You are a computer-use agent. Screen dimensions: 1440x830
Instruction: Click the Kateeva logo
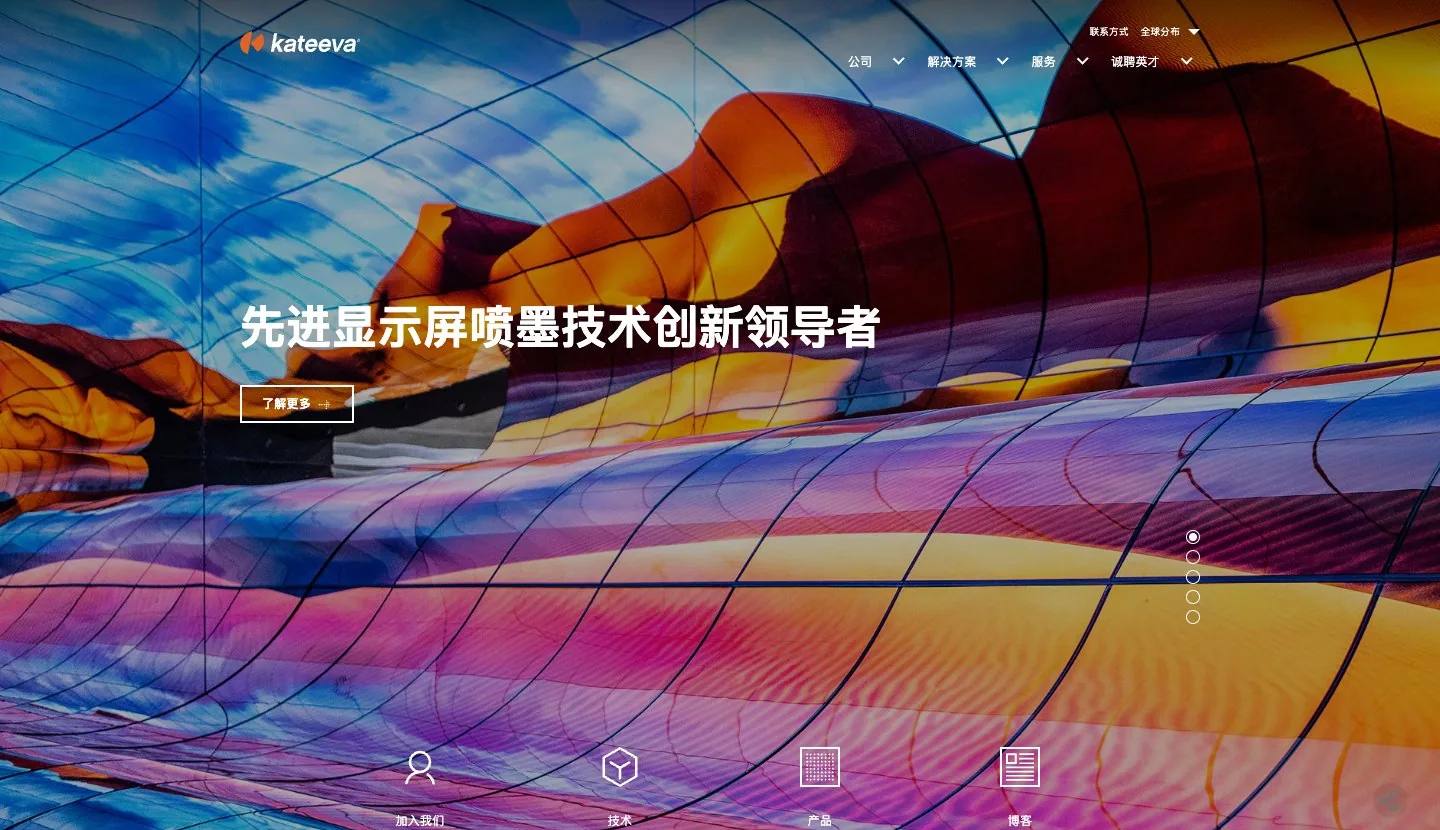(x=299, y=43)
